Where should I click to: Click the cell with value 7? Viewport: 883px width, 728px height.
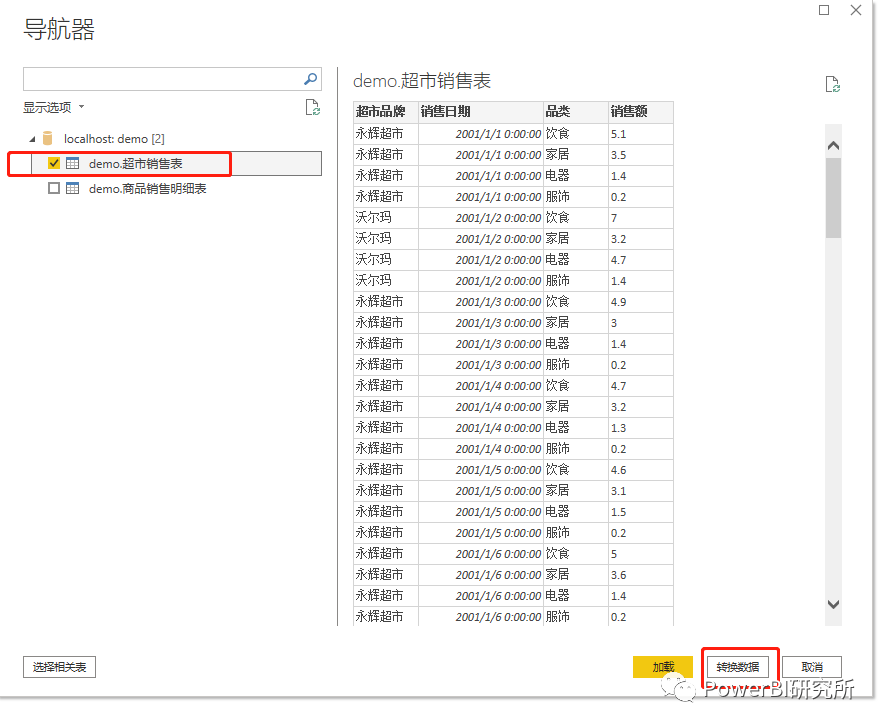[x=641, y=217]
